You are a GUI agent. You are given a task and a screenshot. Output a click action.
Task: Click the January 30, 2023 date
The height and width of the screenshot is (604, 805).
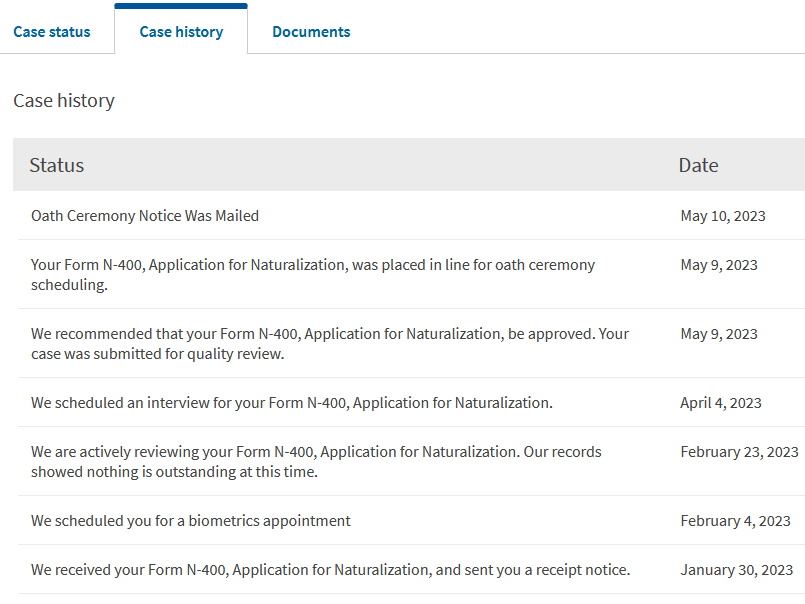coord(737,570)
